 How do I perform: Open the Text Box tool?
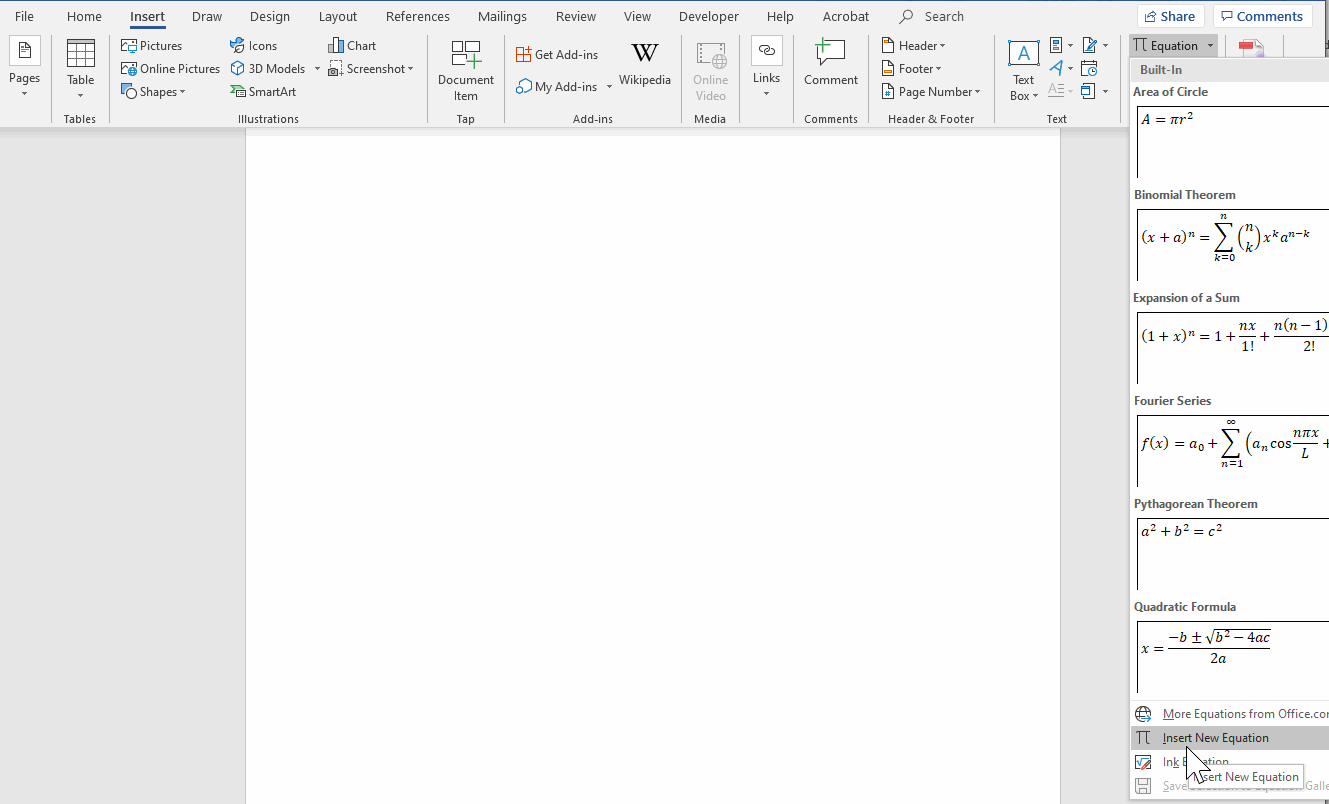pyautogui.click(x=1023, y=70)
